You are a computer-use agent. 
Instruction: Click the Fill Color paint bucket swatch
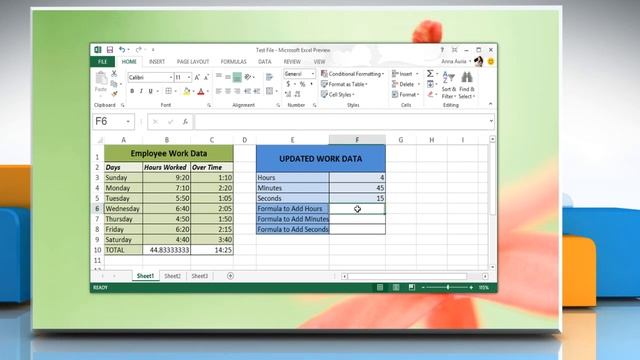click(187, 91)
